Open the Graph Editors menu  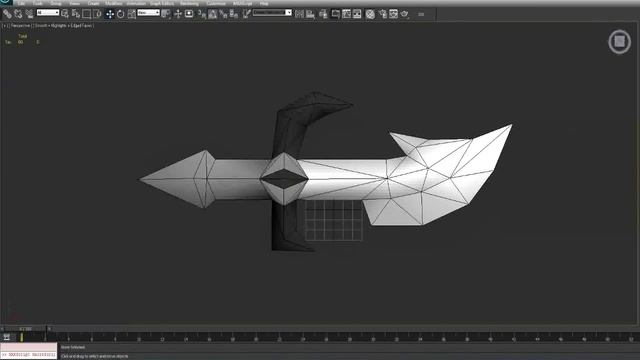[x=162, y=3]
